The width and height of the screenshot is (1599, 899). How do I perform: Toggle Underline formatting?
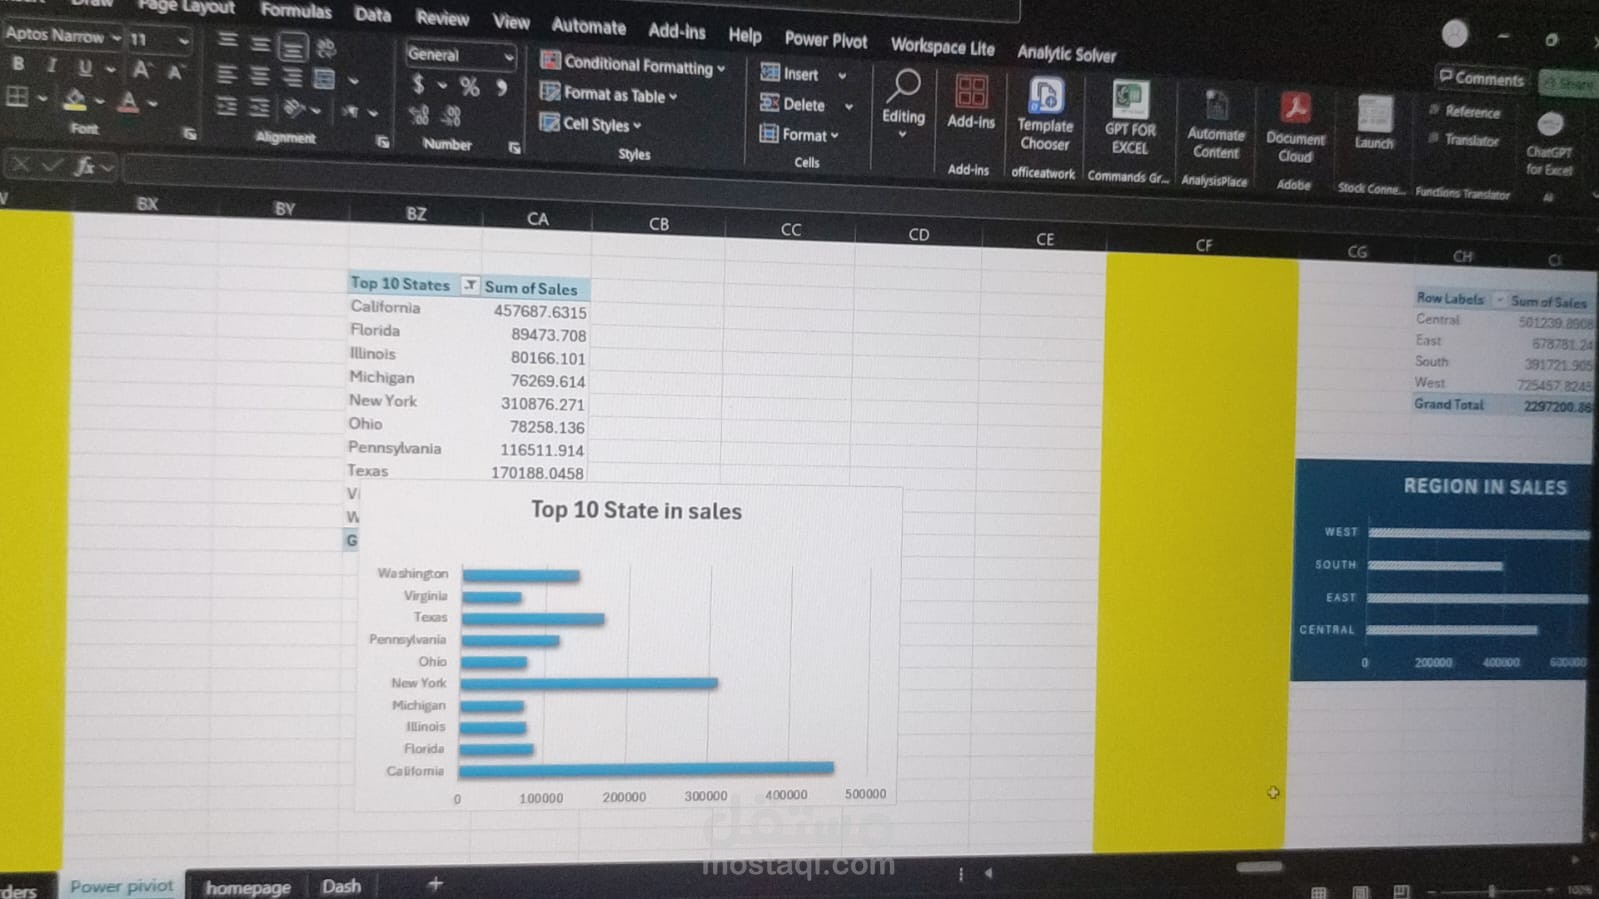pos(85,68)
